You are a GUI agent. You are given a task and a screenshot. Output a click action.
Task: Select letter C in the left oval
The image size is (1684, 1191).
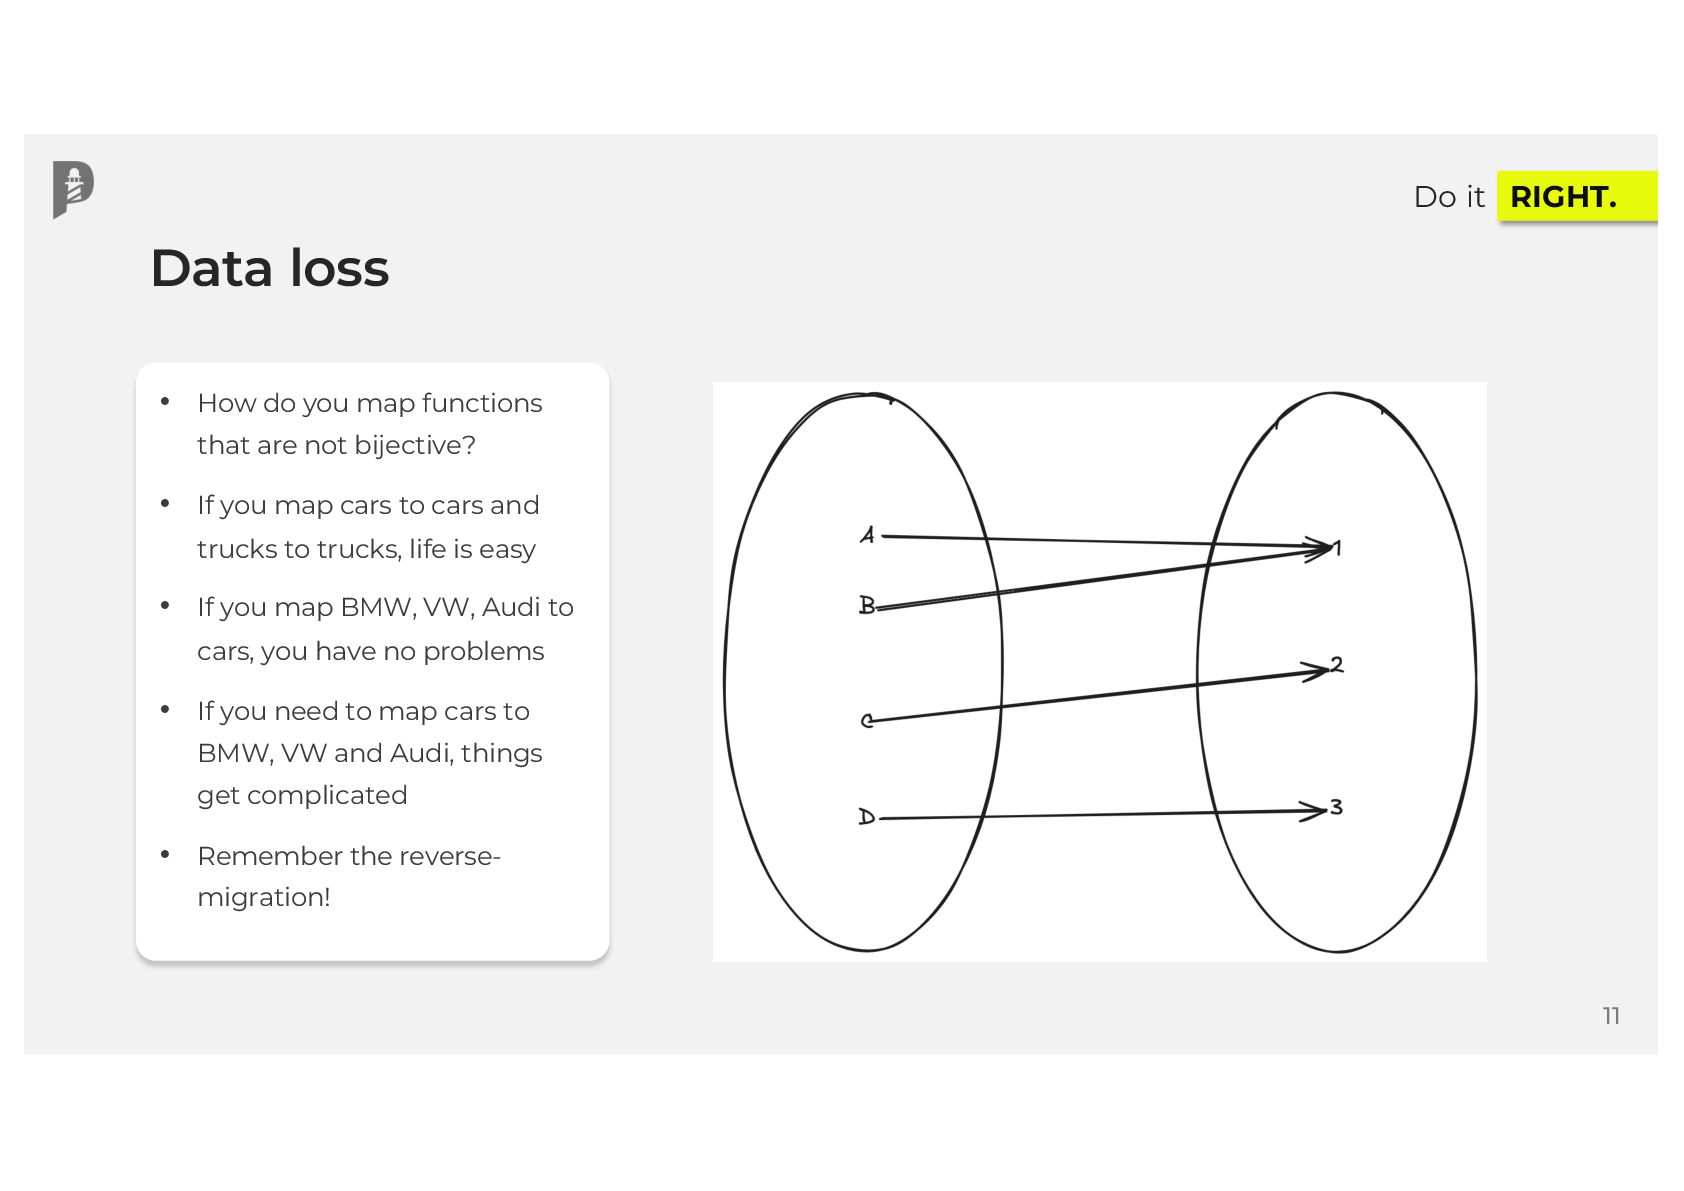[x=866, y=720]
